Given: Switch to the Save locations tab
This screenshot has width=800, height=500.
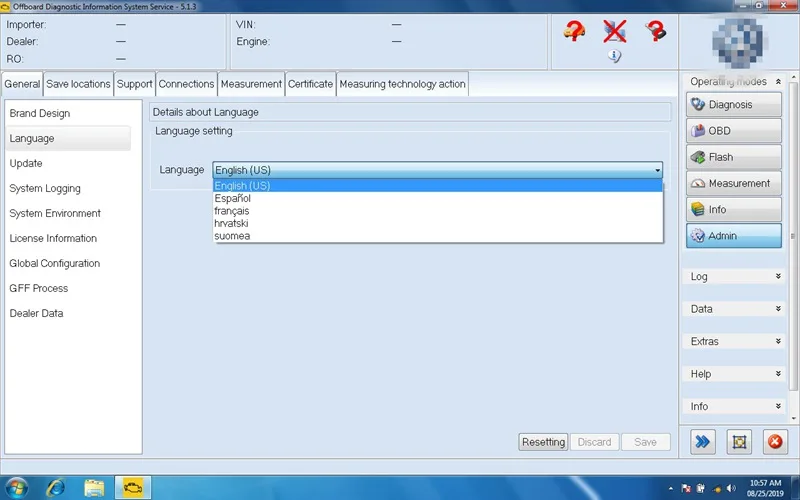Looking at the screenshot, I should [78, 84].
